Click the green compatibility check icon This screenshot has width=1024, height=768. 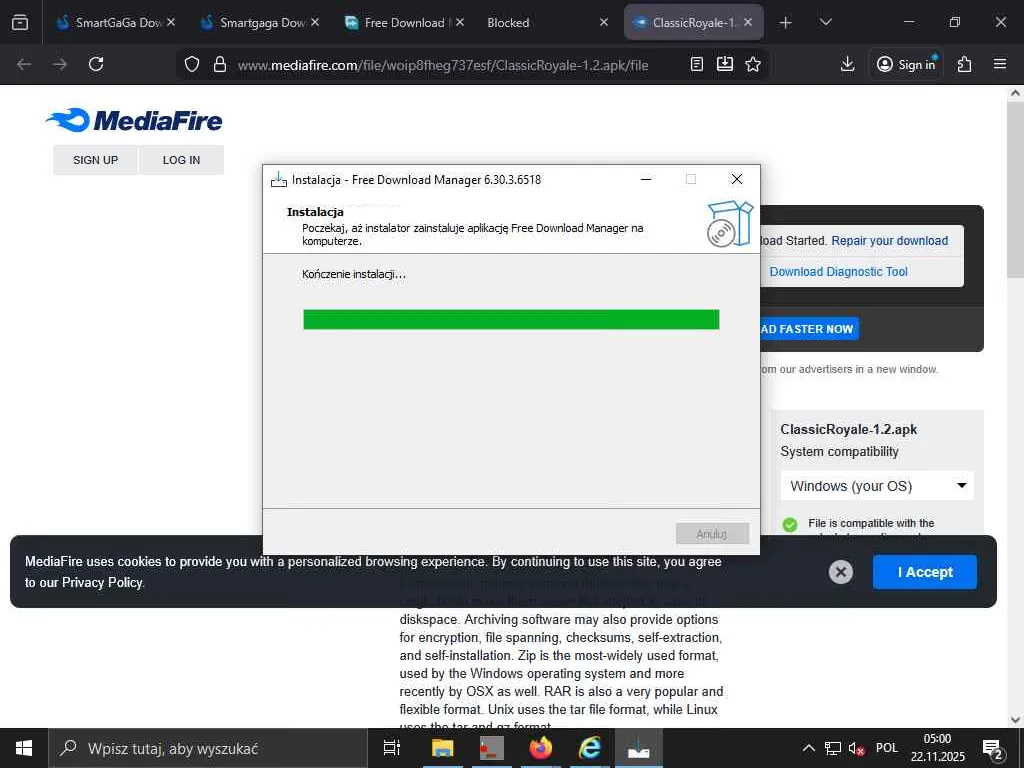pos(790,524)
